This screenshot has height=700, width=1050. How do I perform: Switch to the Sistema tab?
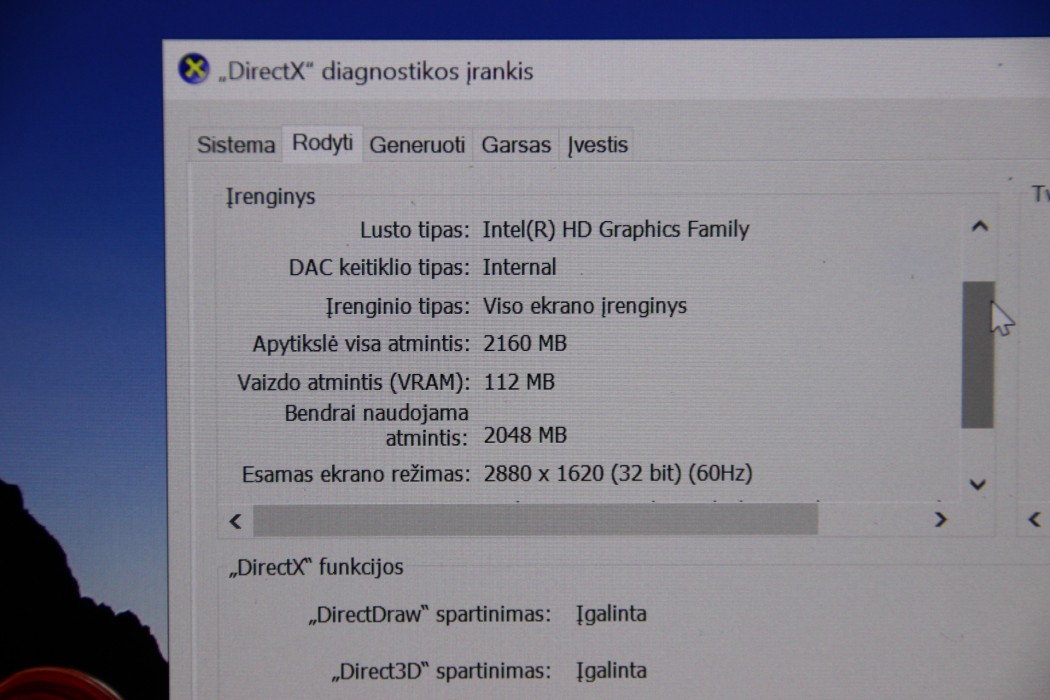[x=236, y=145]
